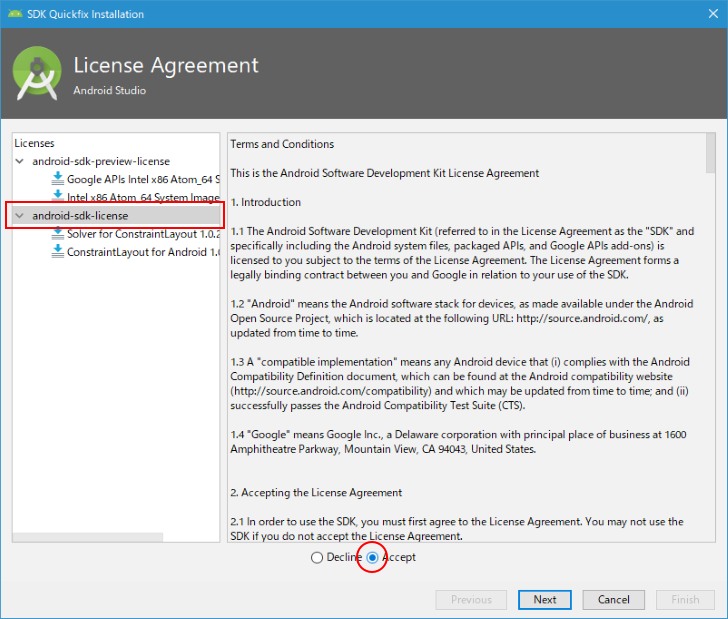Select Intel x86 Atom_64 System Image item
The image size is (728, 619).
click(143, 197)
